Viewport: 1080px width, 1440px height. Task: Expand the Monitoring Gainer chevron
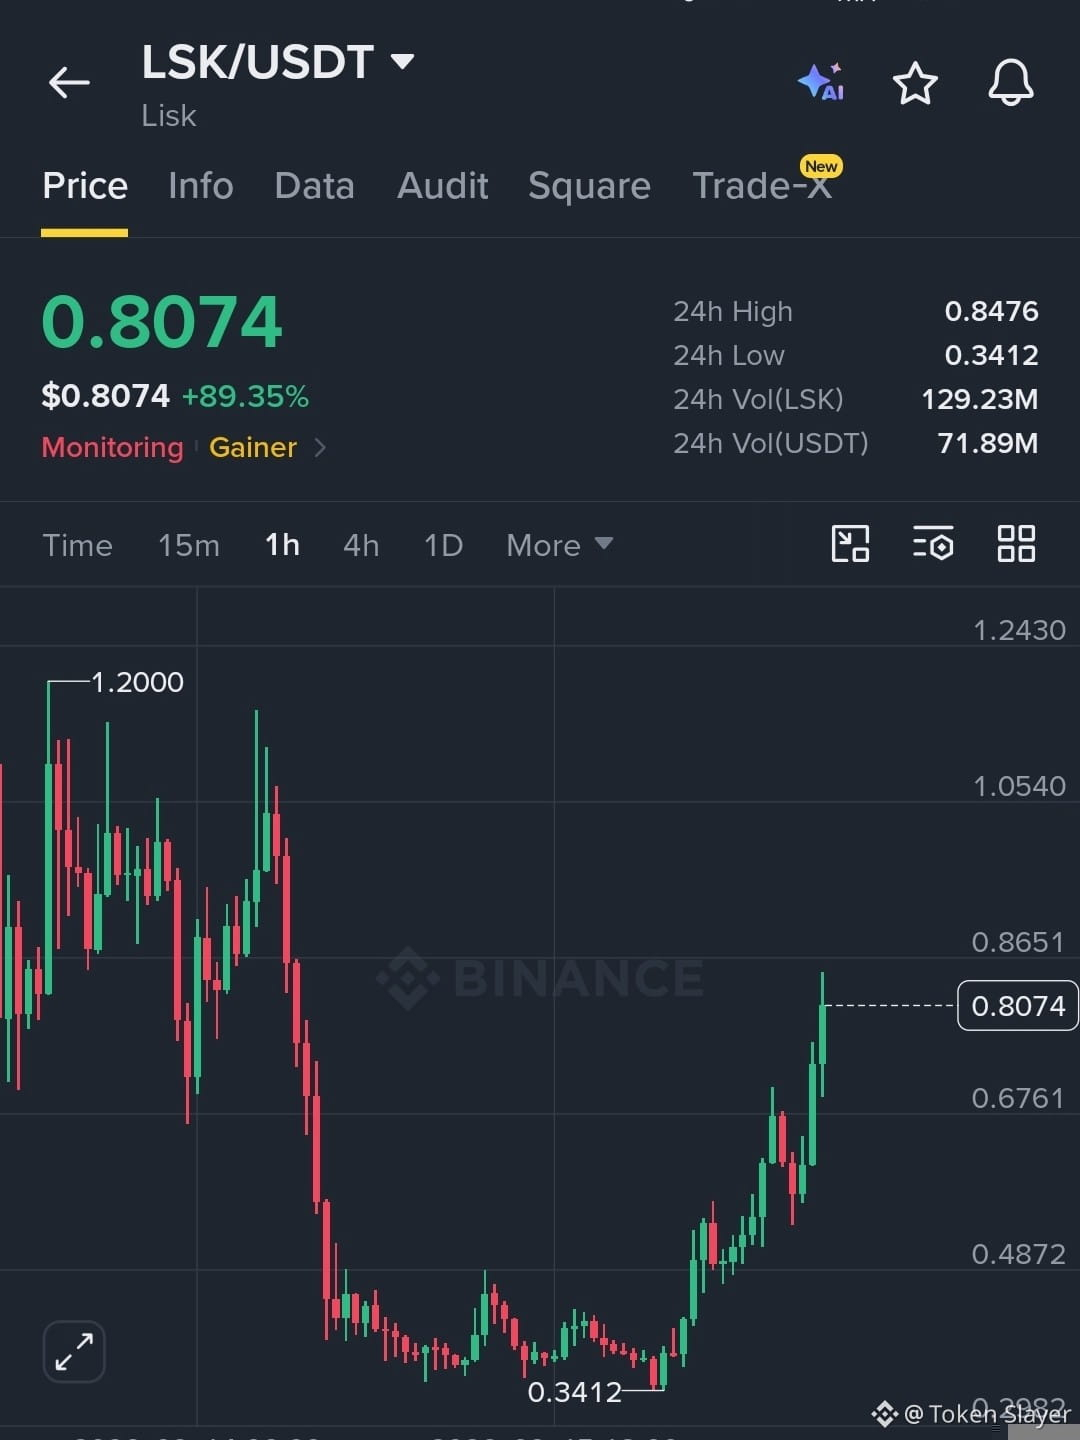[320, 447]
